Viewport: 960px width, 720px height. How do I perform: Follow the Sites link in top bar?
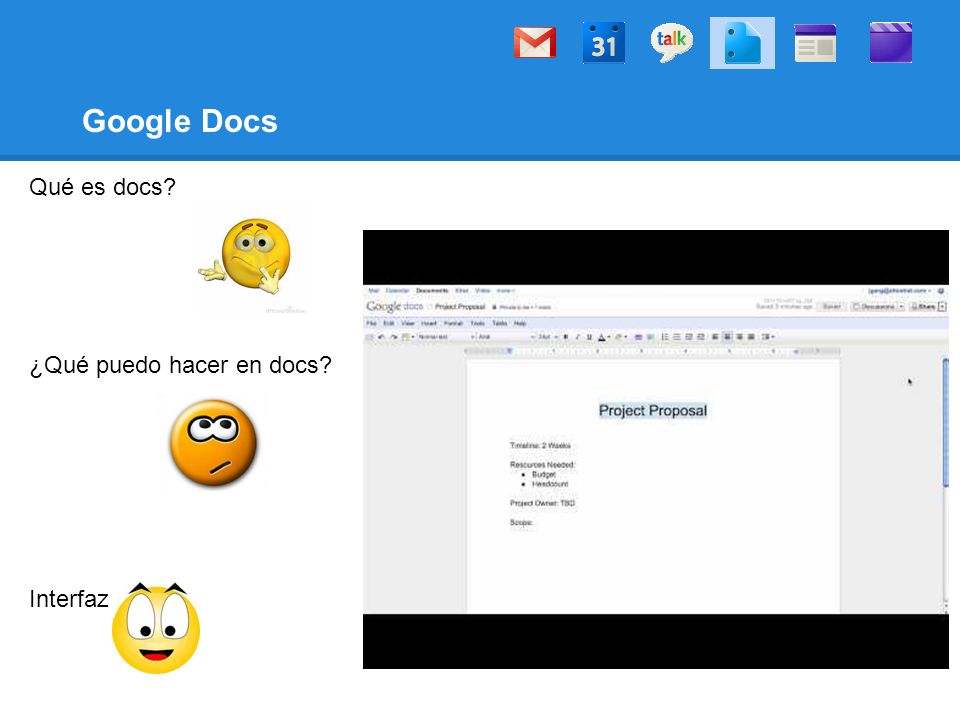pyautogui.click(x=462, y=291)
